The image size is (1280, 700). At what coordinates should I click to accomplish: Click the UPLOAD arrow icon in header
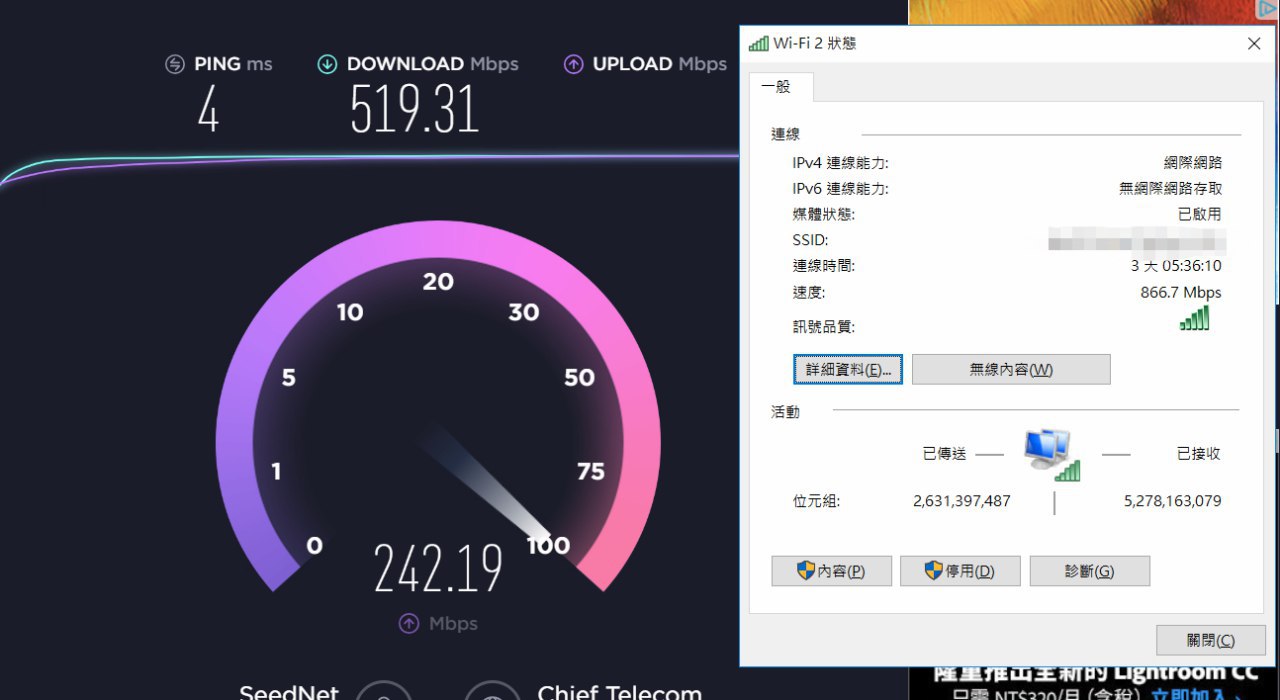(x=573, y=64)
